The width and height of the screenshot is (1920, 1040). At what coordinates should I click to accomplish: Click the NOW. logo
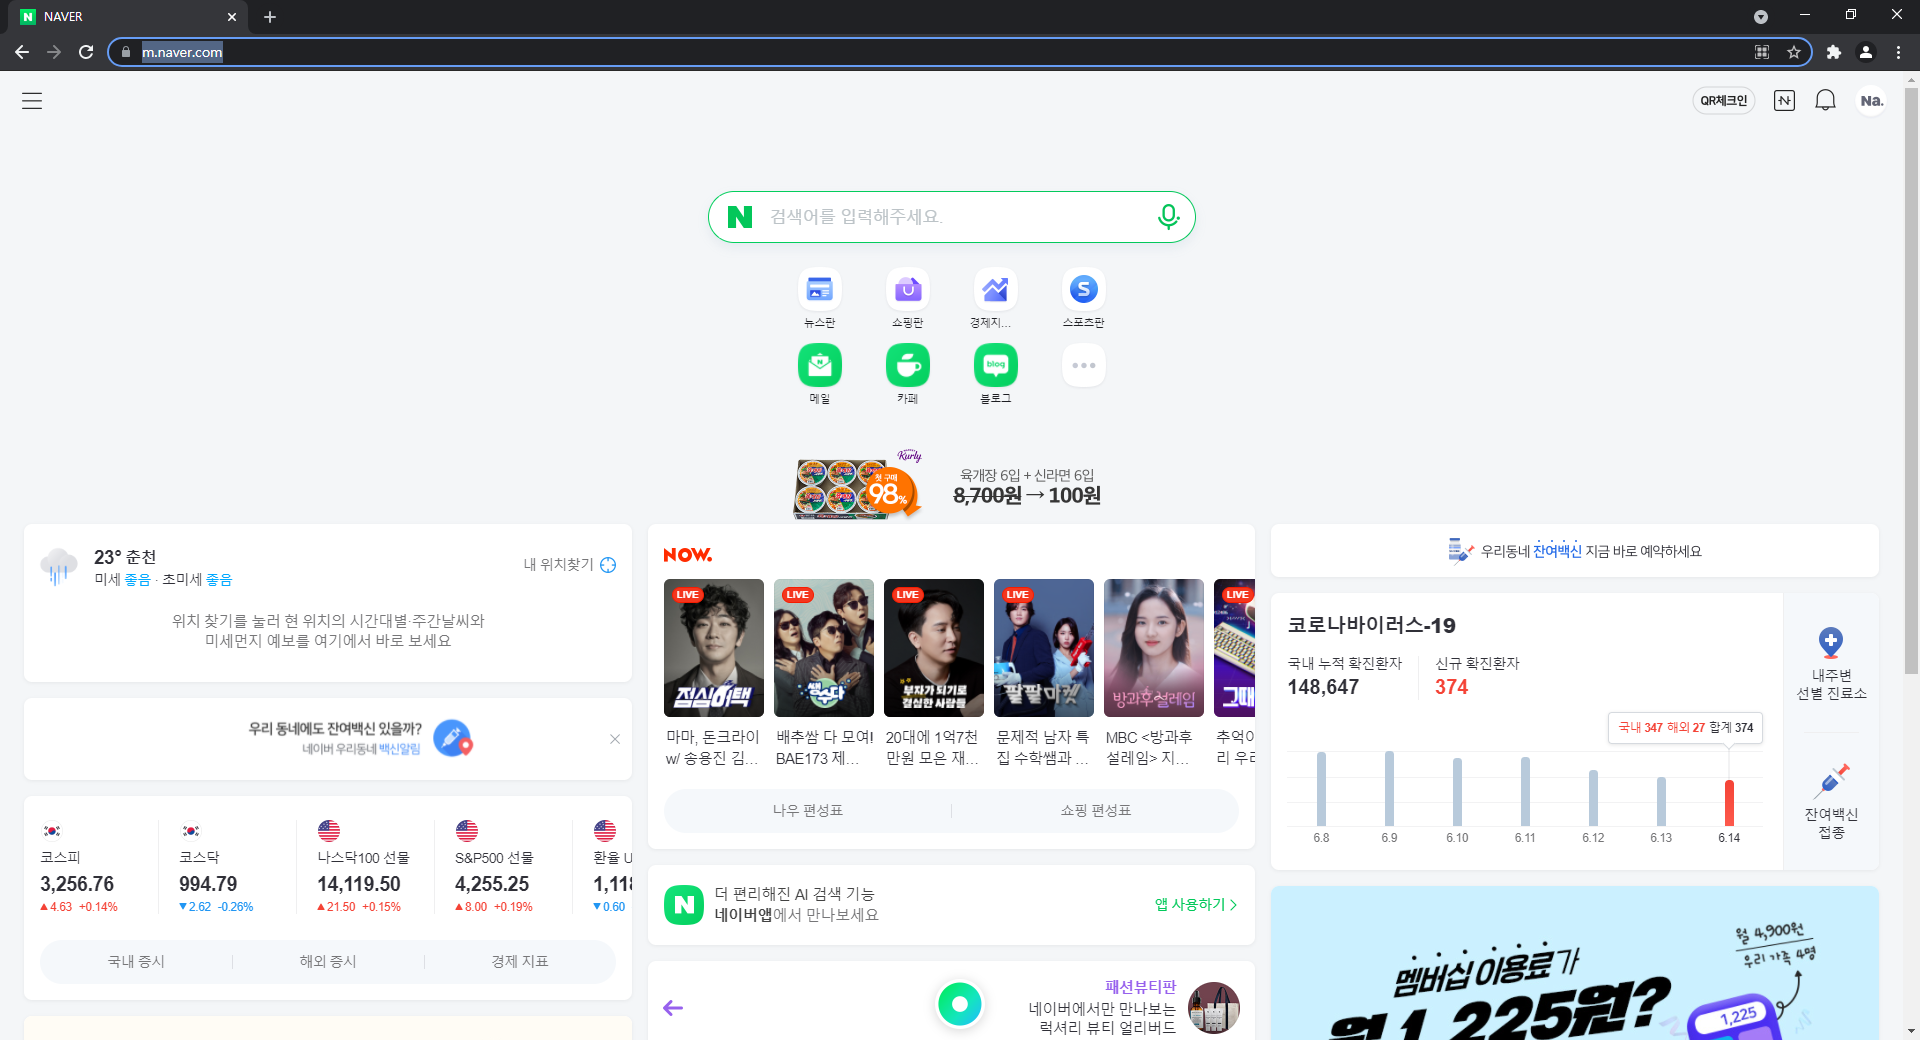[x=688, y=554]
